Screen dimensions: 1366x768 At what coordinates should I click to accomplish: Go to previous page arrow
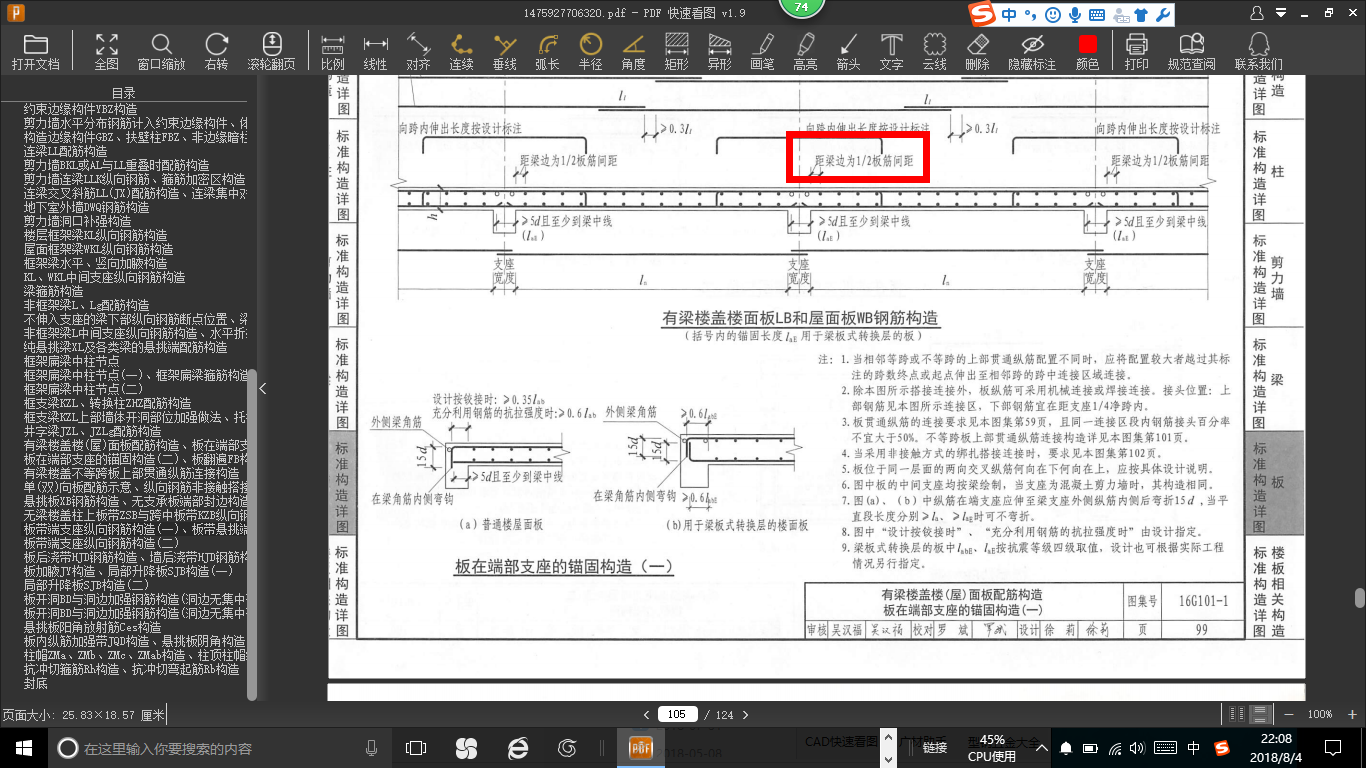[647, 714]
